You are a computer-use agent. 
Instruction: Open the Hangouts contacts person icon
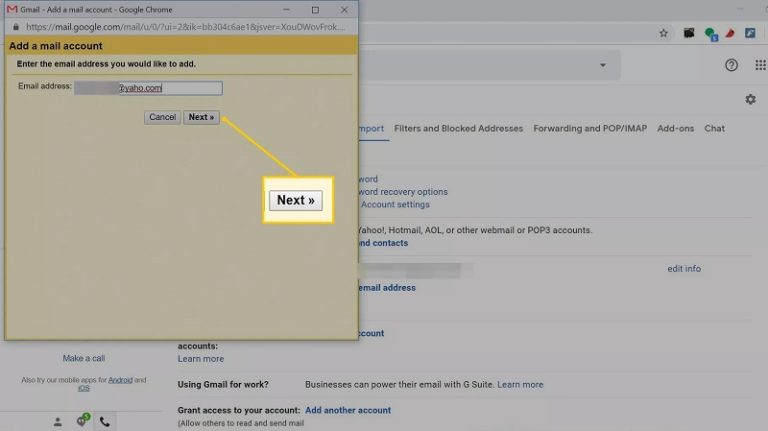click(x=57, y=422)
